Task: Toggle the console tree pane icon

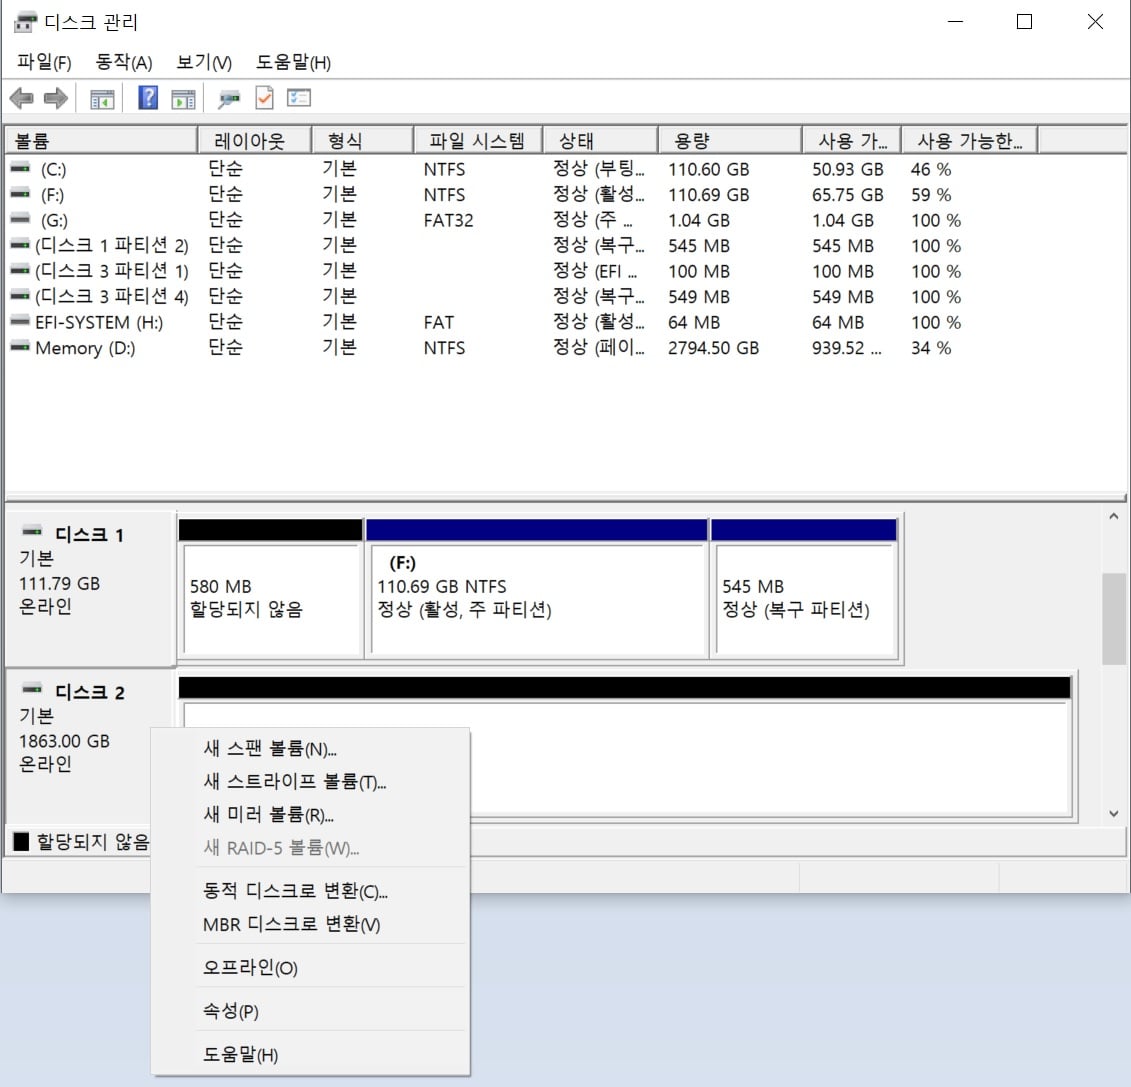Action: point(102,99)
